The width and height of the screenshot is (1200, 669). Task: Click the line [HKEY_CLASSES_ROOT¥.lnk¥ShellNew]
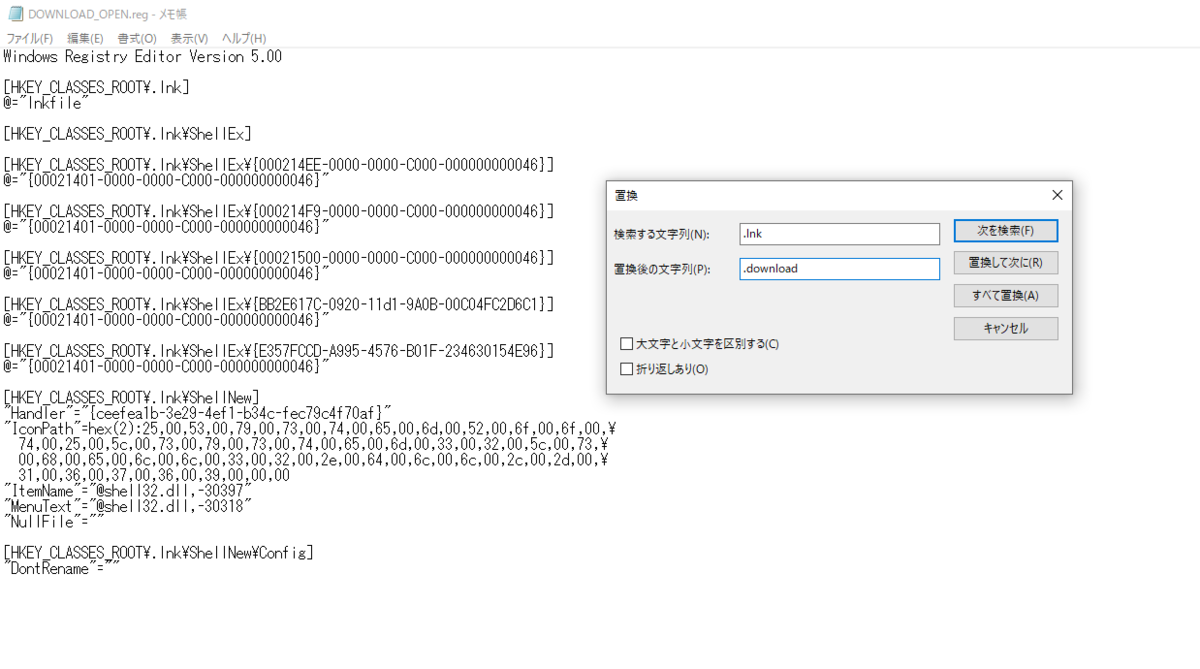132,398
